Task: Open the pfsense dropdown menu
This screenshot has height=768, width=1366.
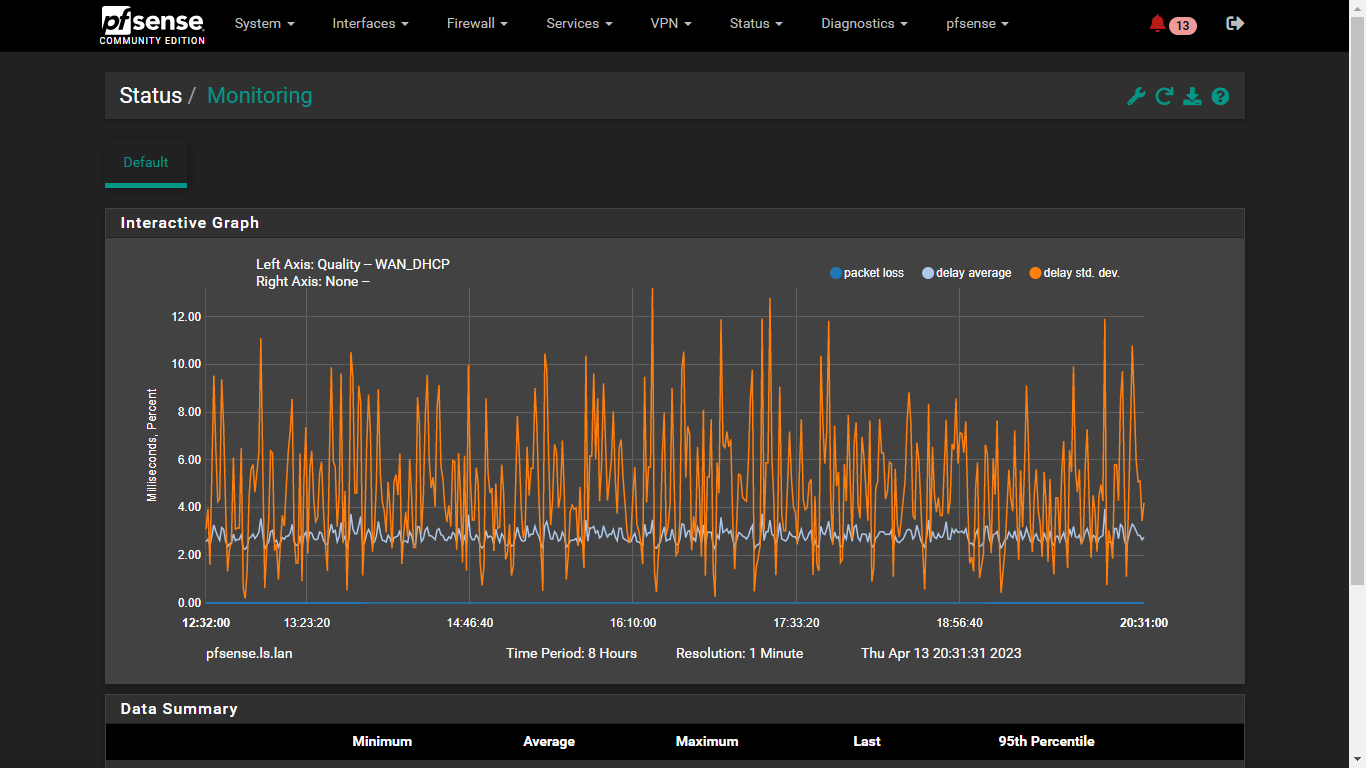Action: click(977, 23)
